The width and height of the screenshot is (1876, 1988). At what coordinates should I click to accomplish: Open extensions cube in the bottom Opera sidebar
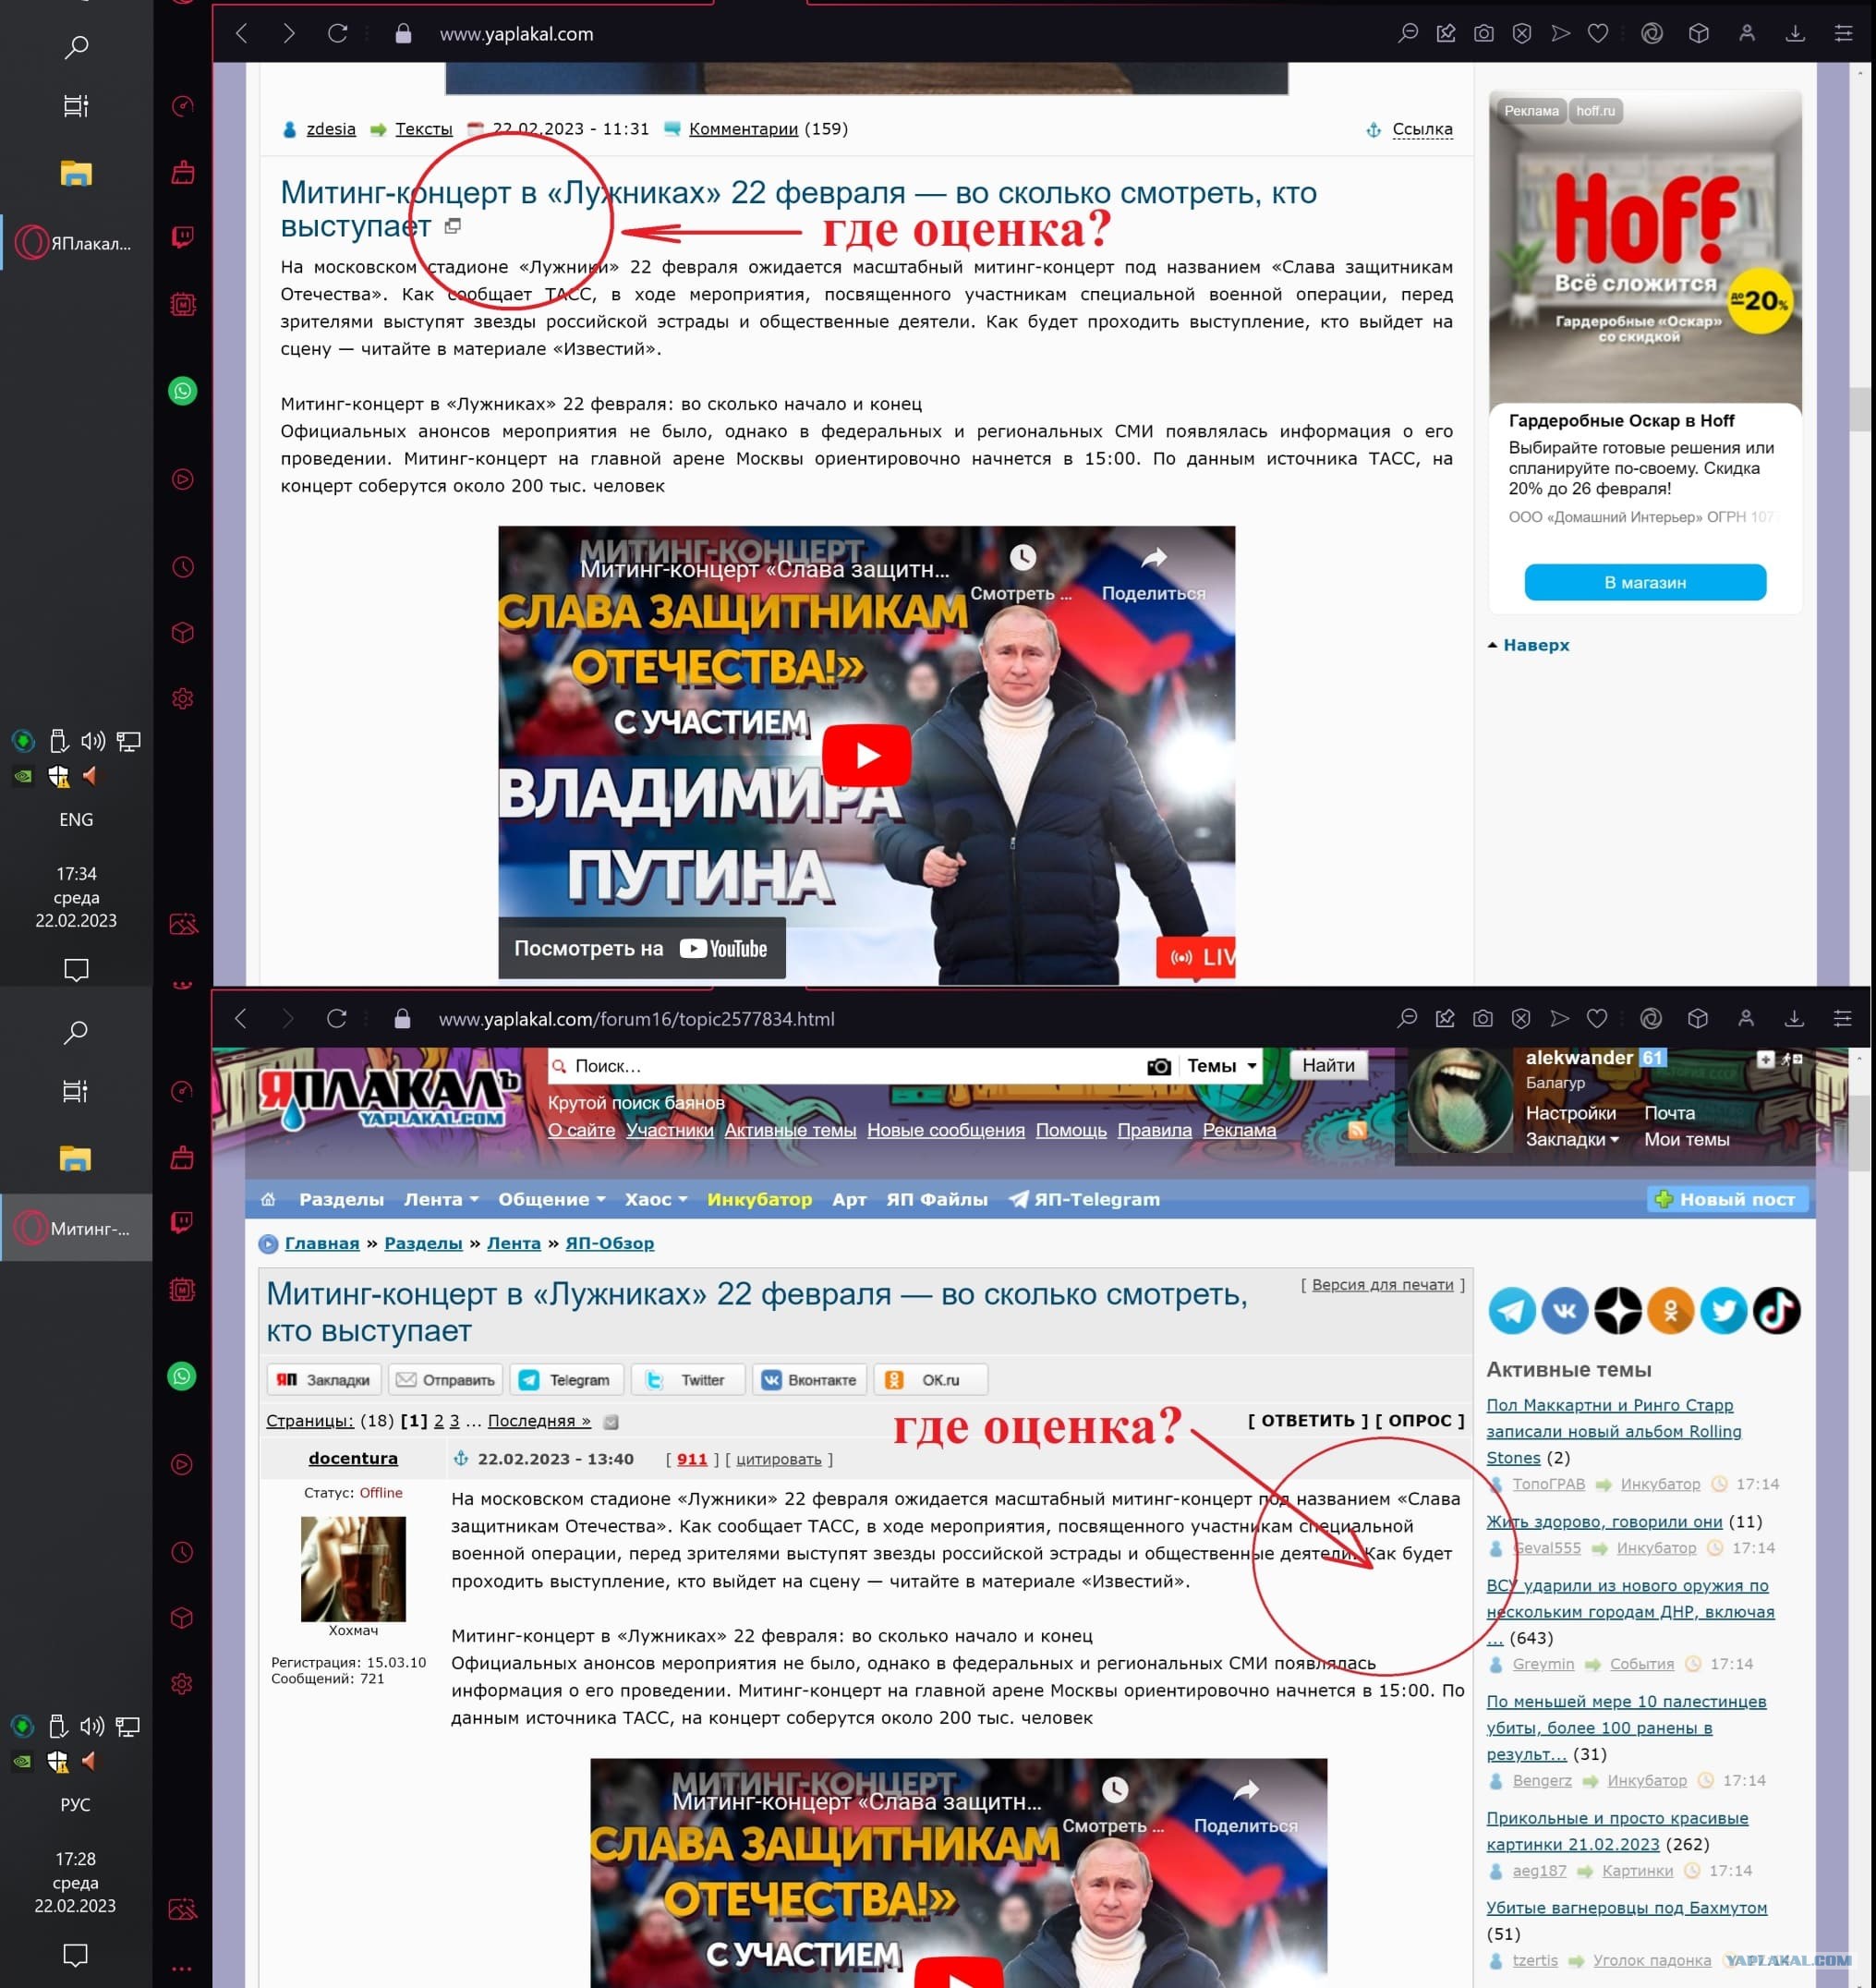point(182,1617)
